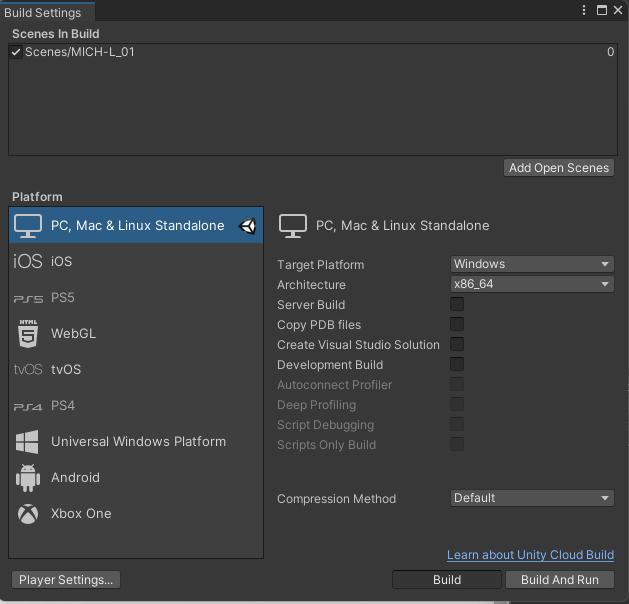
Task: Select the WebGL platform entry
Action: pos(136,334)
